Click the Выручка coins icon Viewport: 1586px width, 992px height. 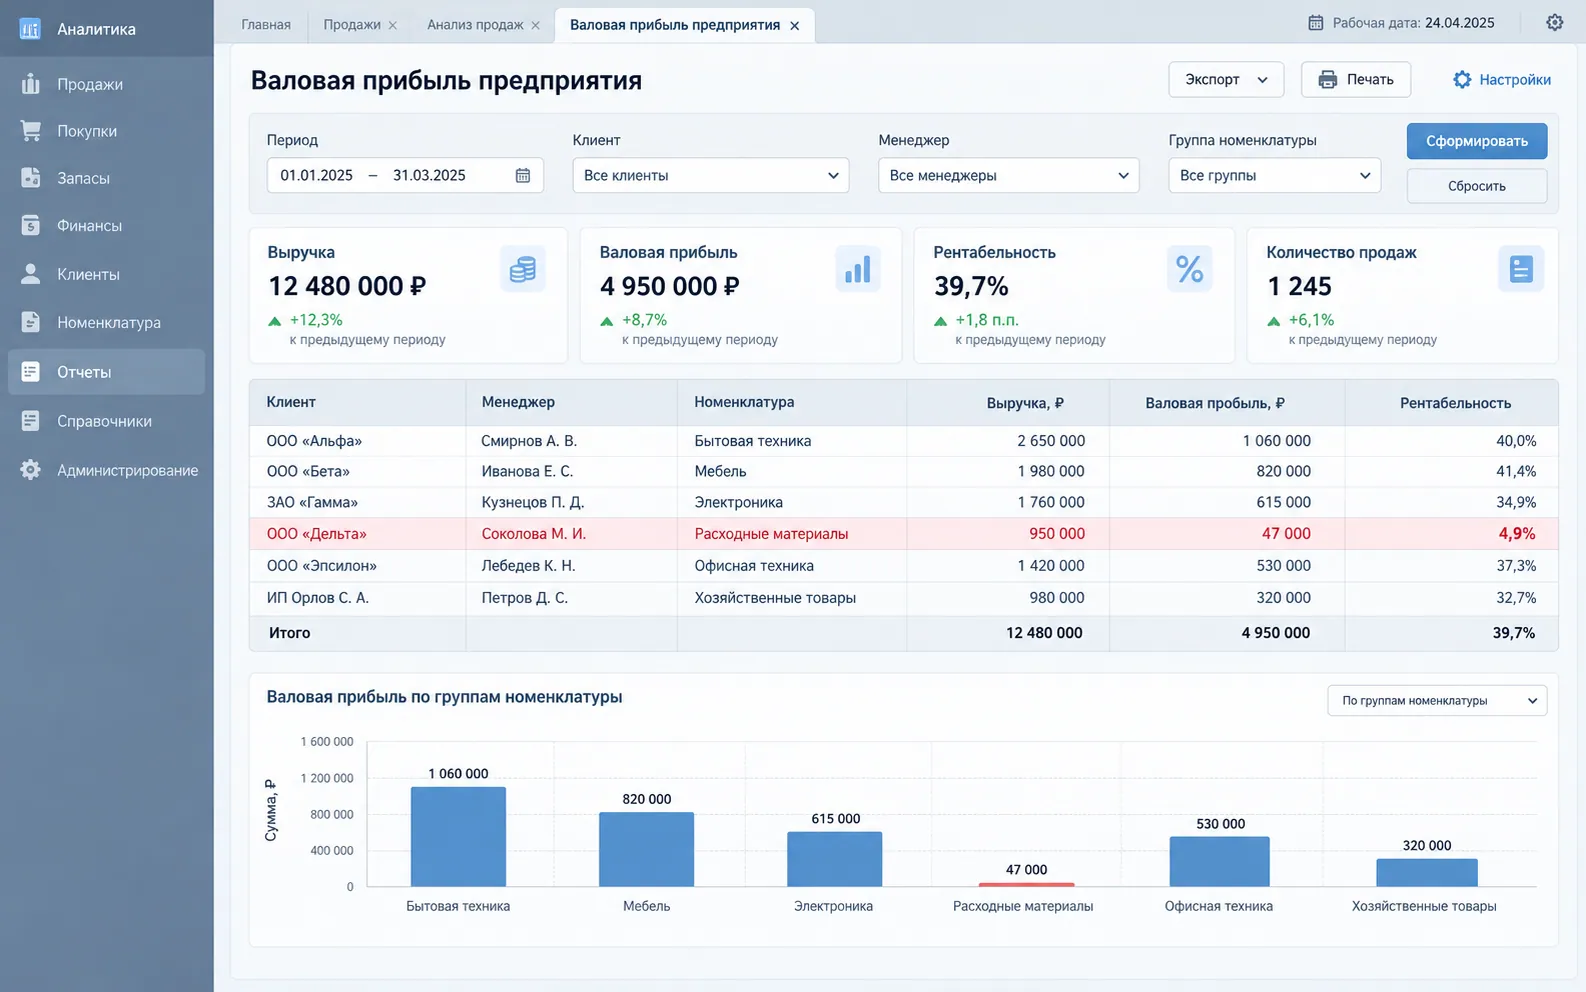[522, 269]
